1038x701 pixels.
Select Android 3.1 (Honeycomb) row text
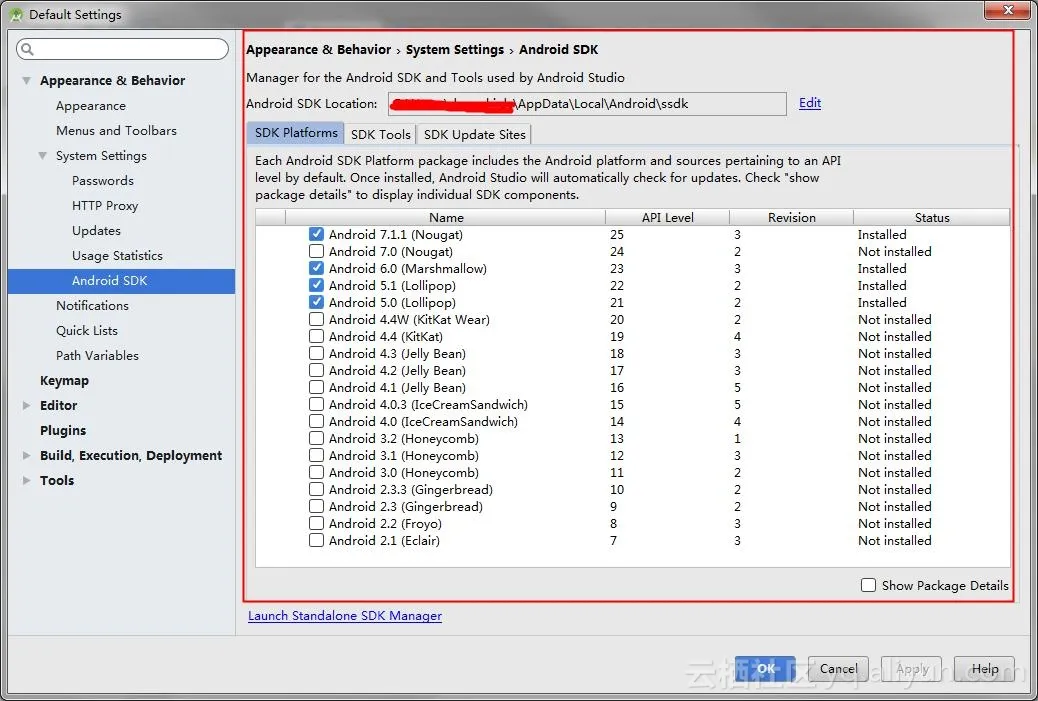click(x=404, y=455)
